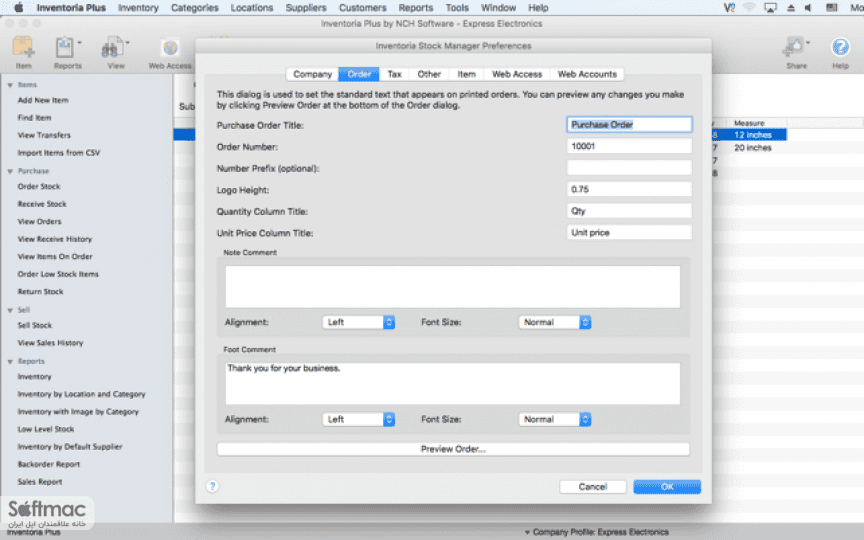This screenshot has width=864, height=540.
Task: Click the eject icon in menu bar
Action: [791, 8]
